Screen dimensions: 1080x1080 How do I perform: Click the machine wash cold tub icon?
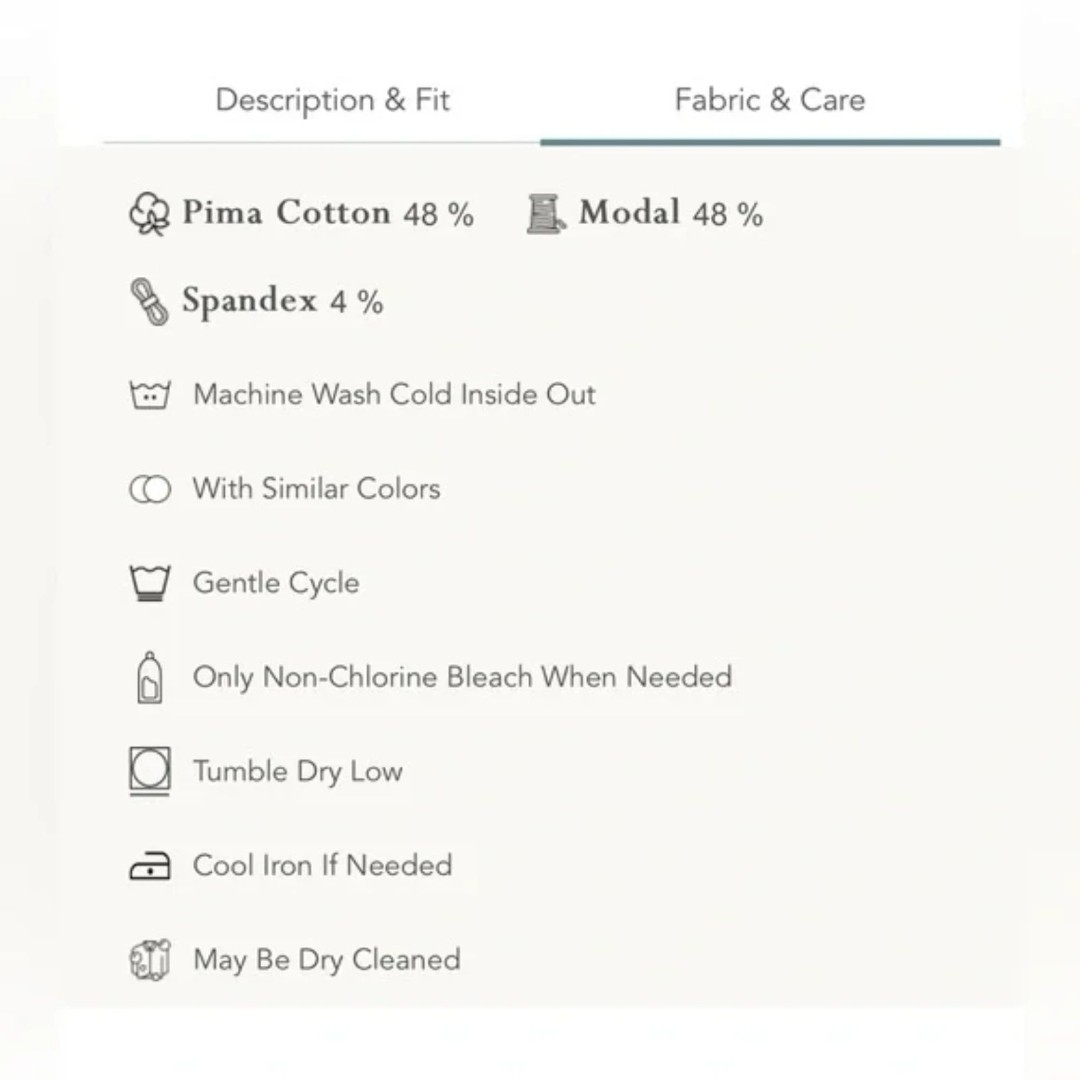150,395
